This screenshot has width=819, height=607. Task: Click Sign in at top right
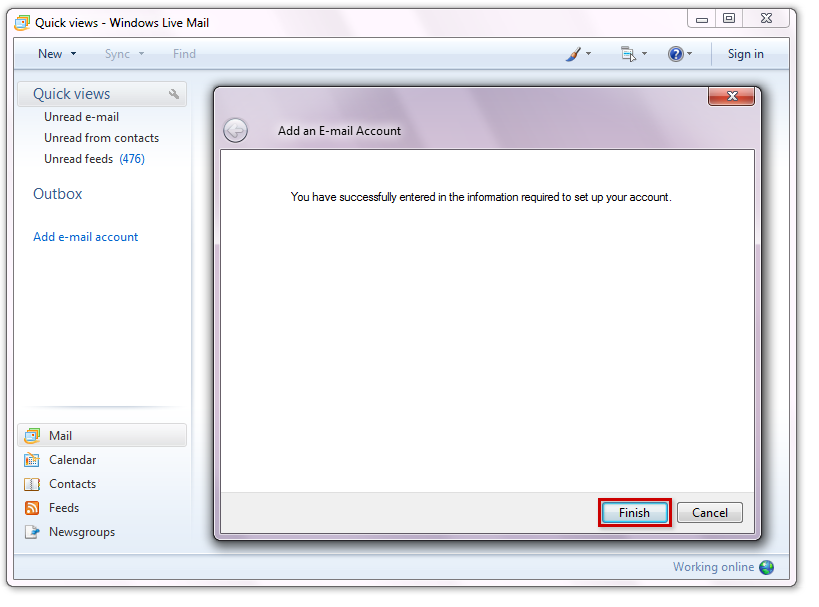(745, 54)
